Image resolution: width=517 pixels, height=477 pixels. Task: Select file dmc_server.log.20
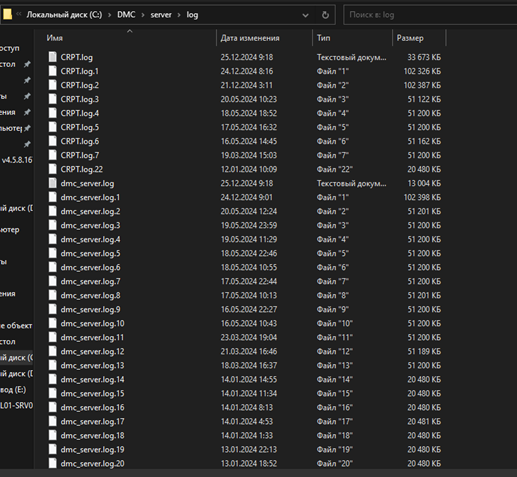pos(92,463)
